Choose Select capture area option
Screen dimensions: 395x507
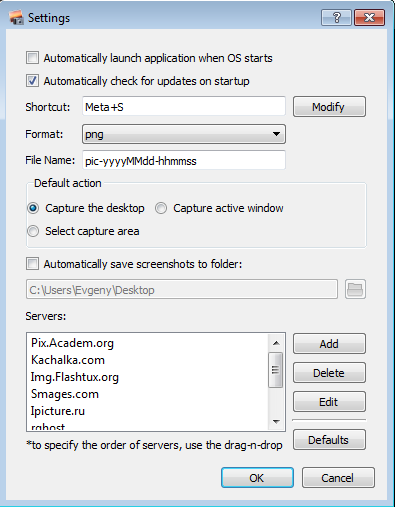[33, 231]
